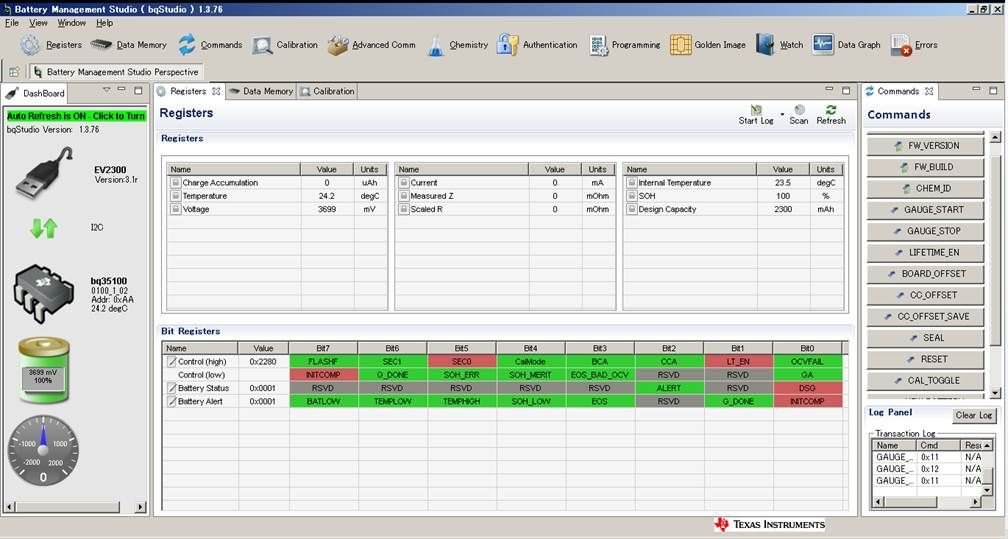
Task: Send the FW_VERSION command
Action: (x=925, y=145)
